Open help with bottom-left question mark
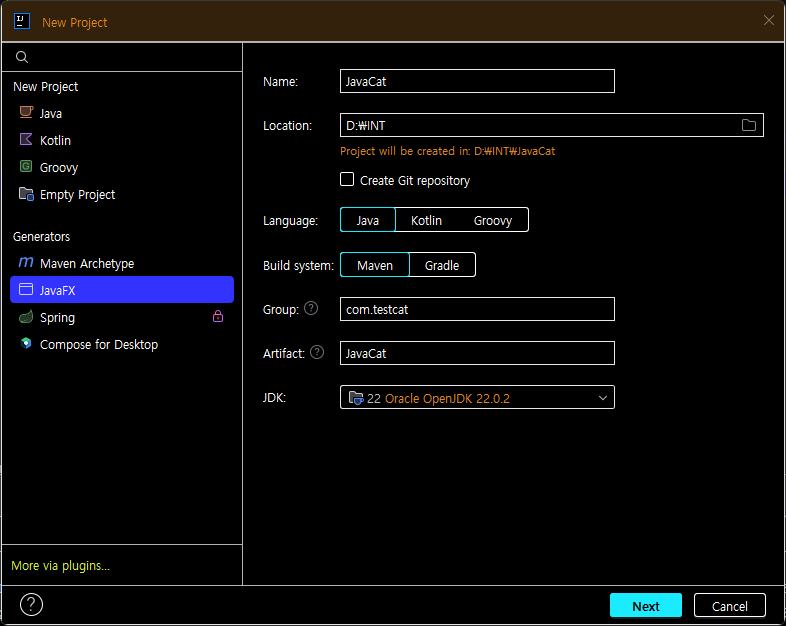786x626 pixels. click(x=32, y=604)
